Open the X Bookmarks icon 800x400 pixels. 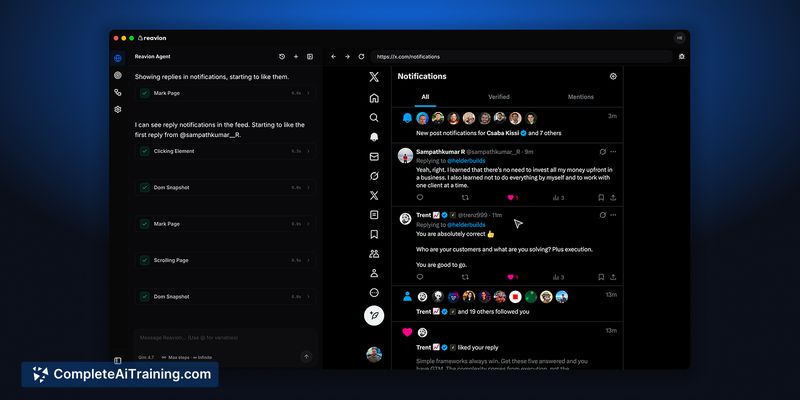(x=374, y=234)
